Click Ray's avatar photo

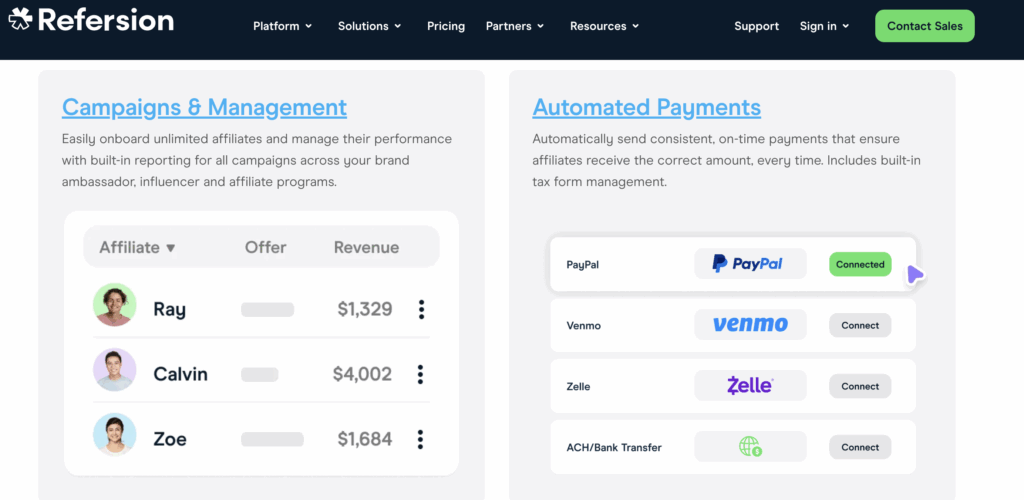[x=114, y=305]
